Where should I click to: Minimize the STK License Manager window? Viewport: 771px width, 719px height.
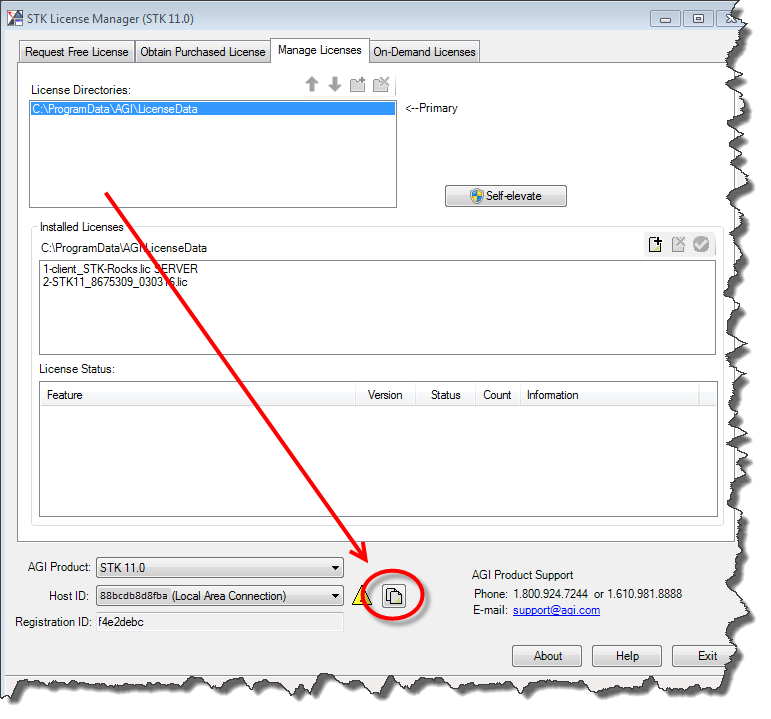coord(665,19)
